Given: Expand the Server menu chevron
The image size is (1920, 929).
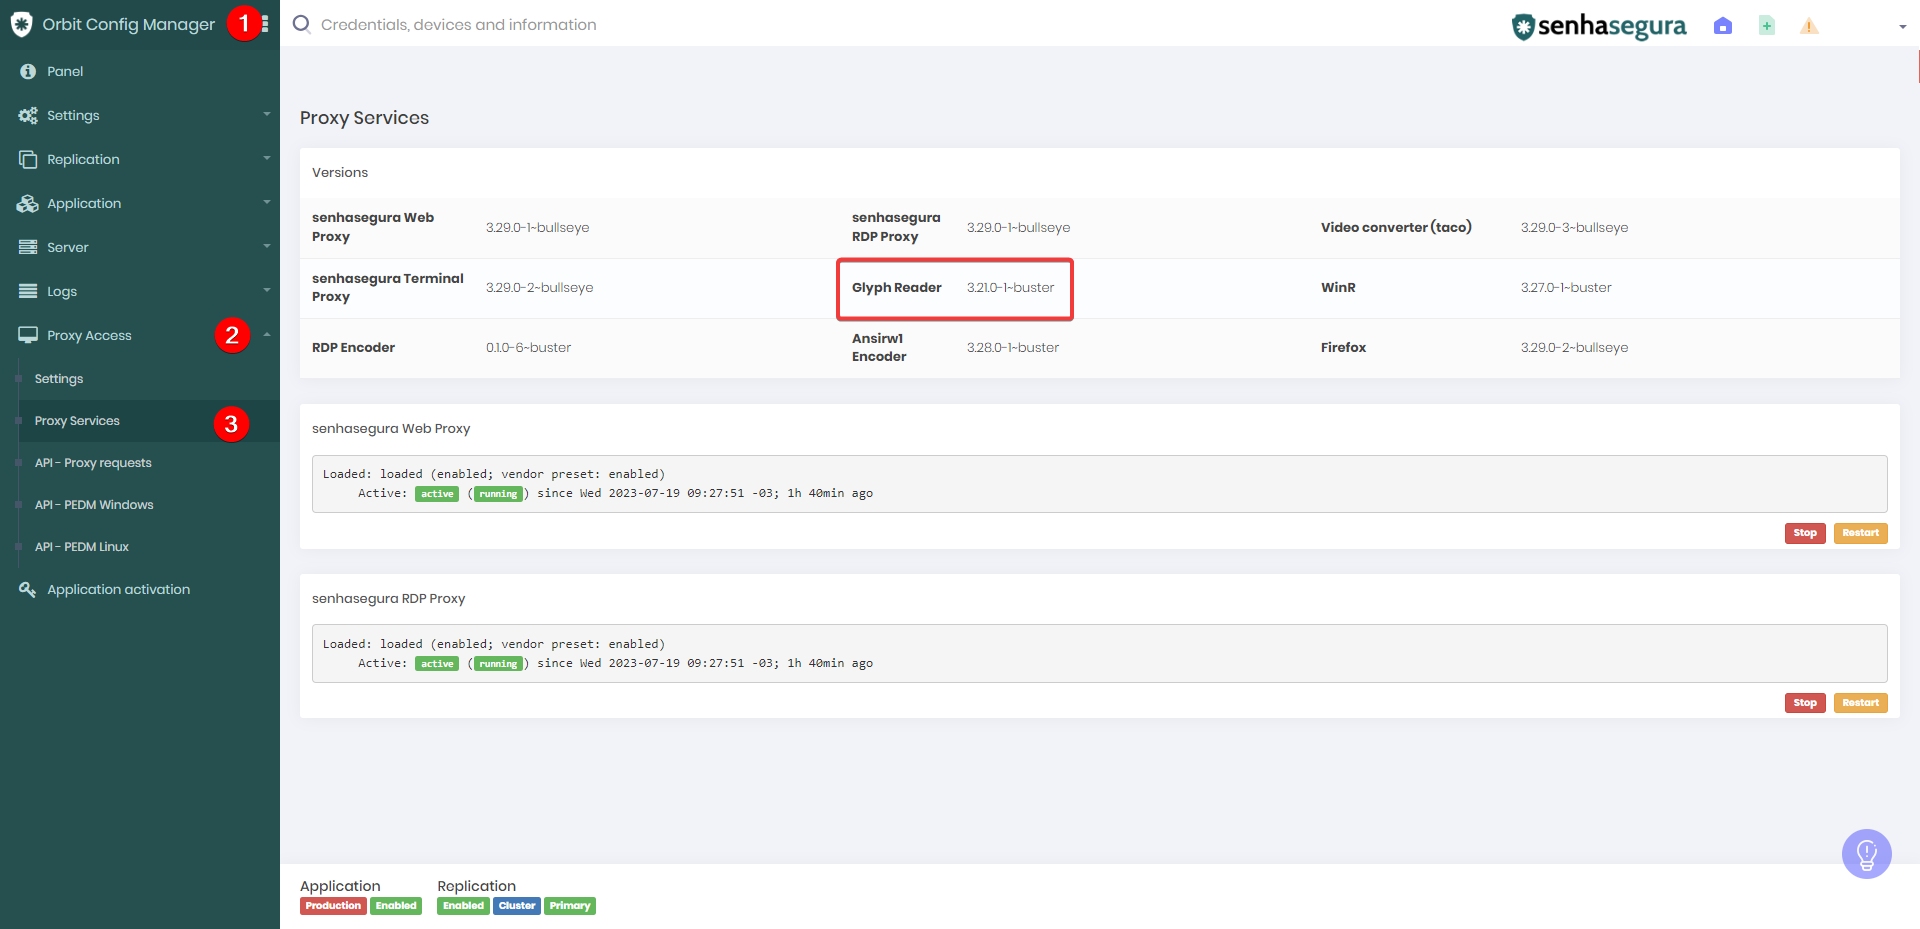Looking at the screenshot, I should tap(267, 246).
